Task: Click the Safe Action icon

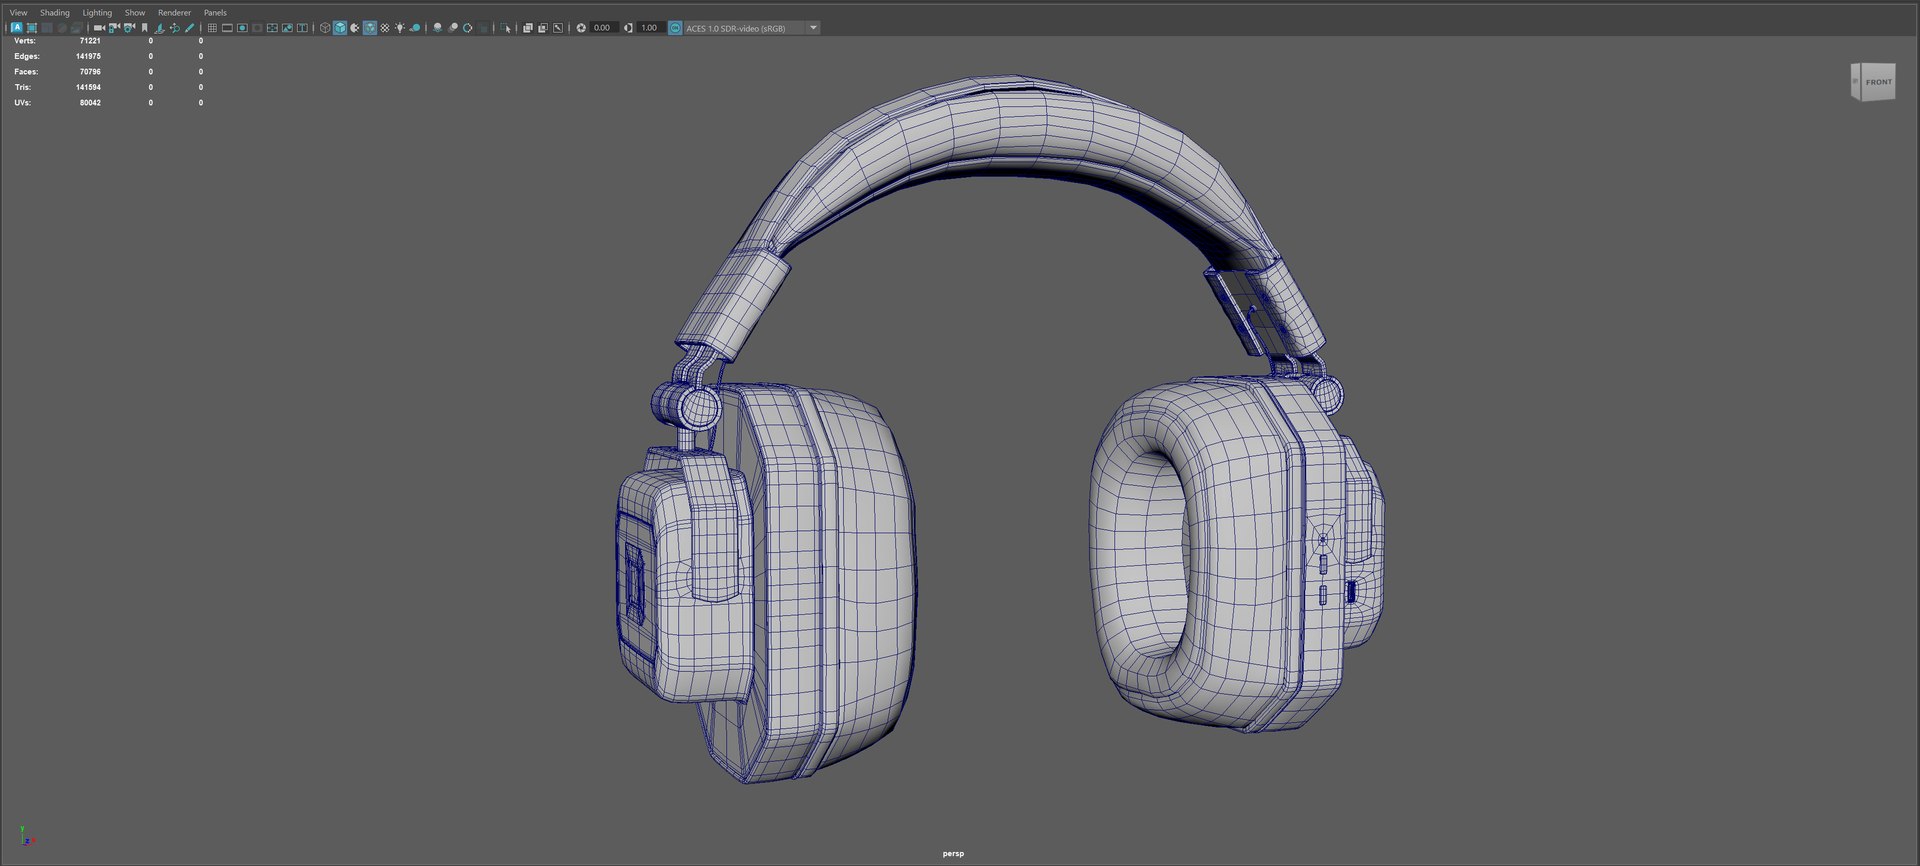Action: (x=287, y=28)
